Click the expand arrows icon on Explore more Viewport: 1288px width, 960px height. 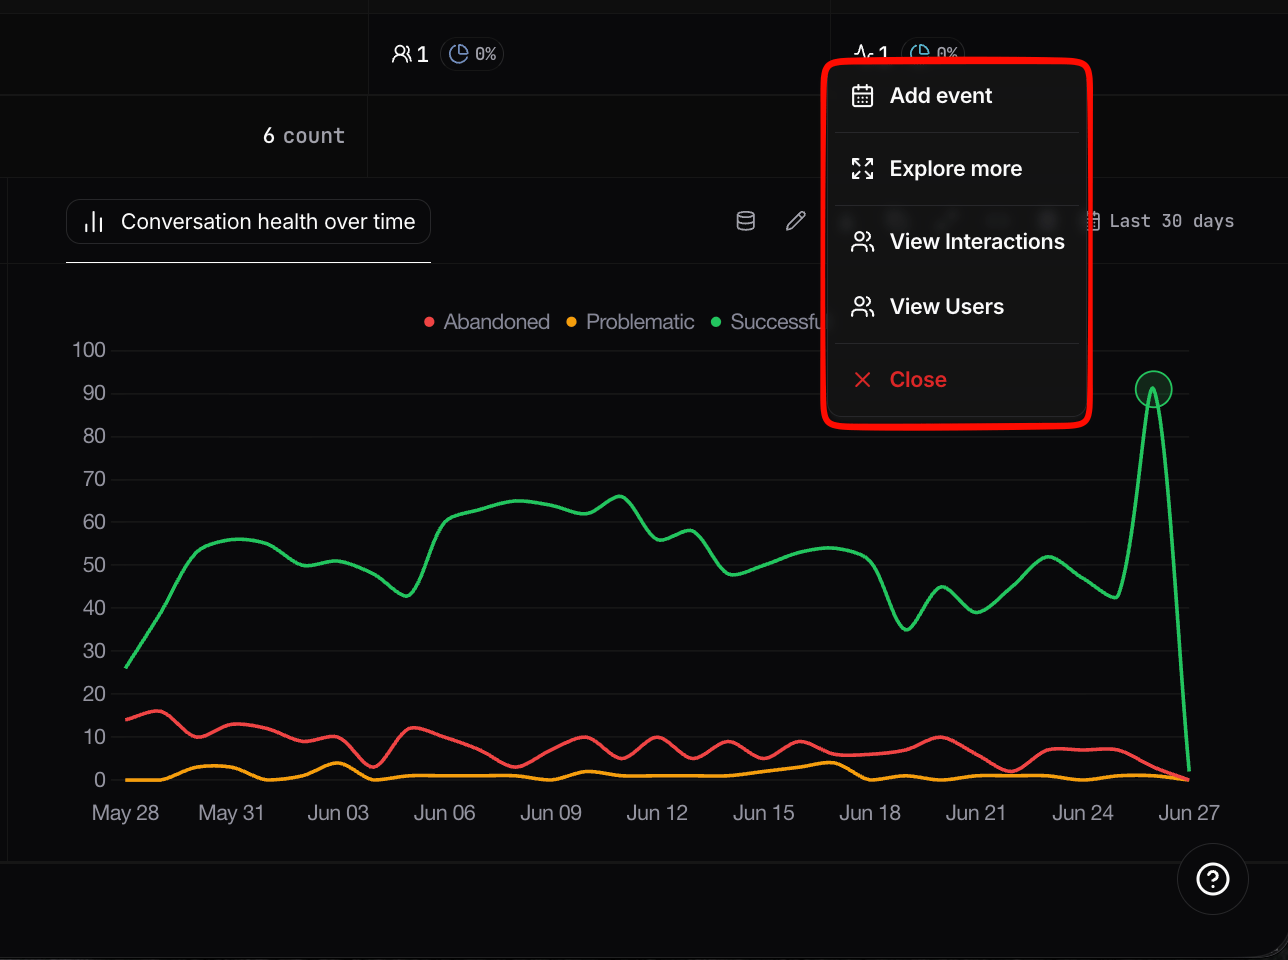pos(862,169)
